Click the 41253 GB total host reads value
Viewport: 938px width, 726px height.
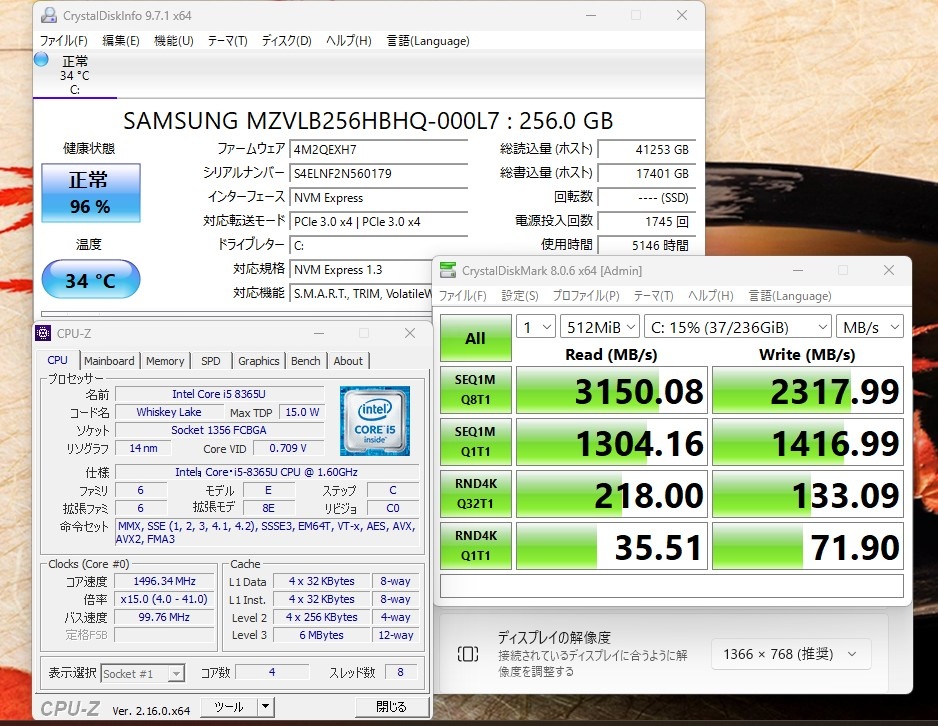click(x=647, y=150)
